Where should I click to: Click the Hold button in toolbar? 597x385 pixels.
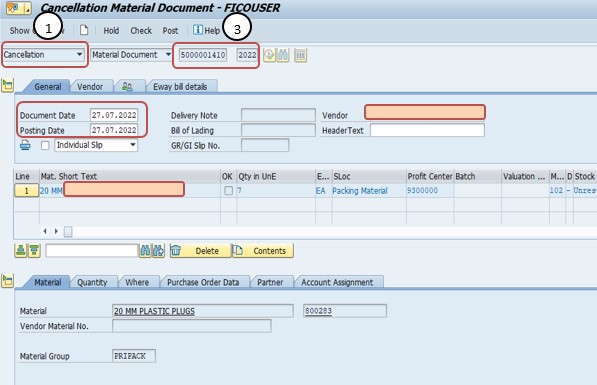tap(111, 30)
